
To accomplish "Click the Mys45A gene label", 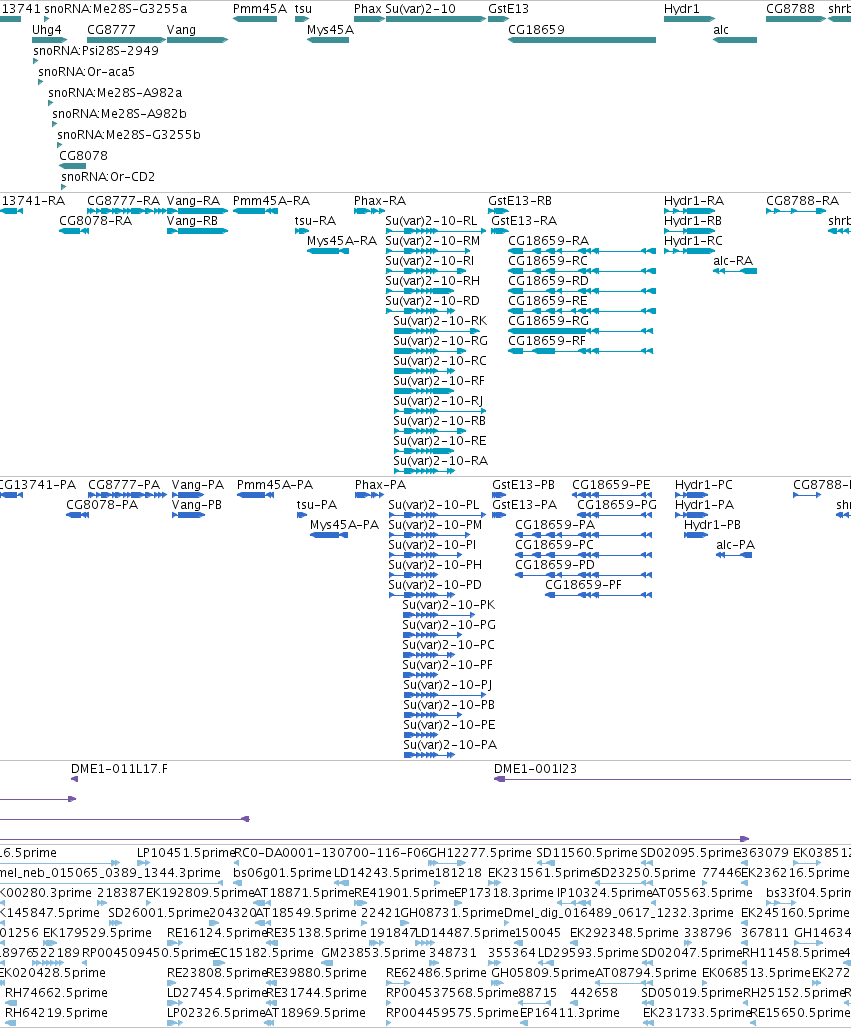I will point(330,30).
